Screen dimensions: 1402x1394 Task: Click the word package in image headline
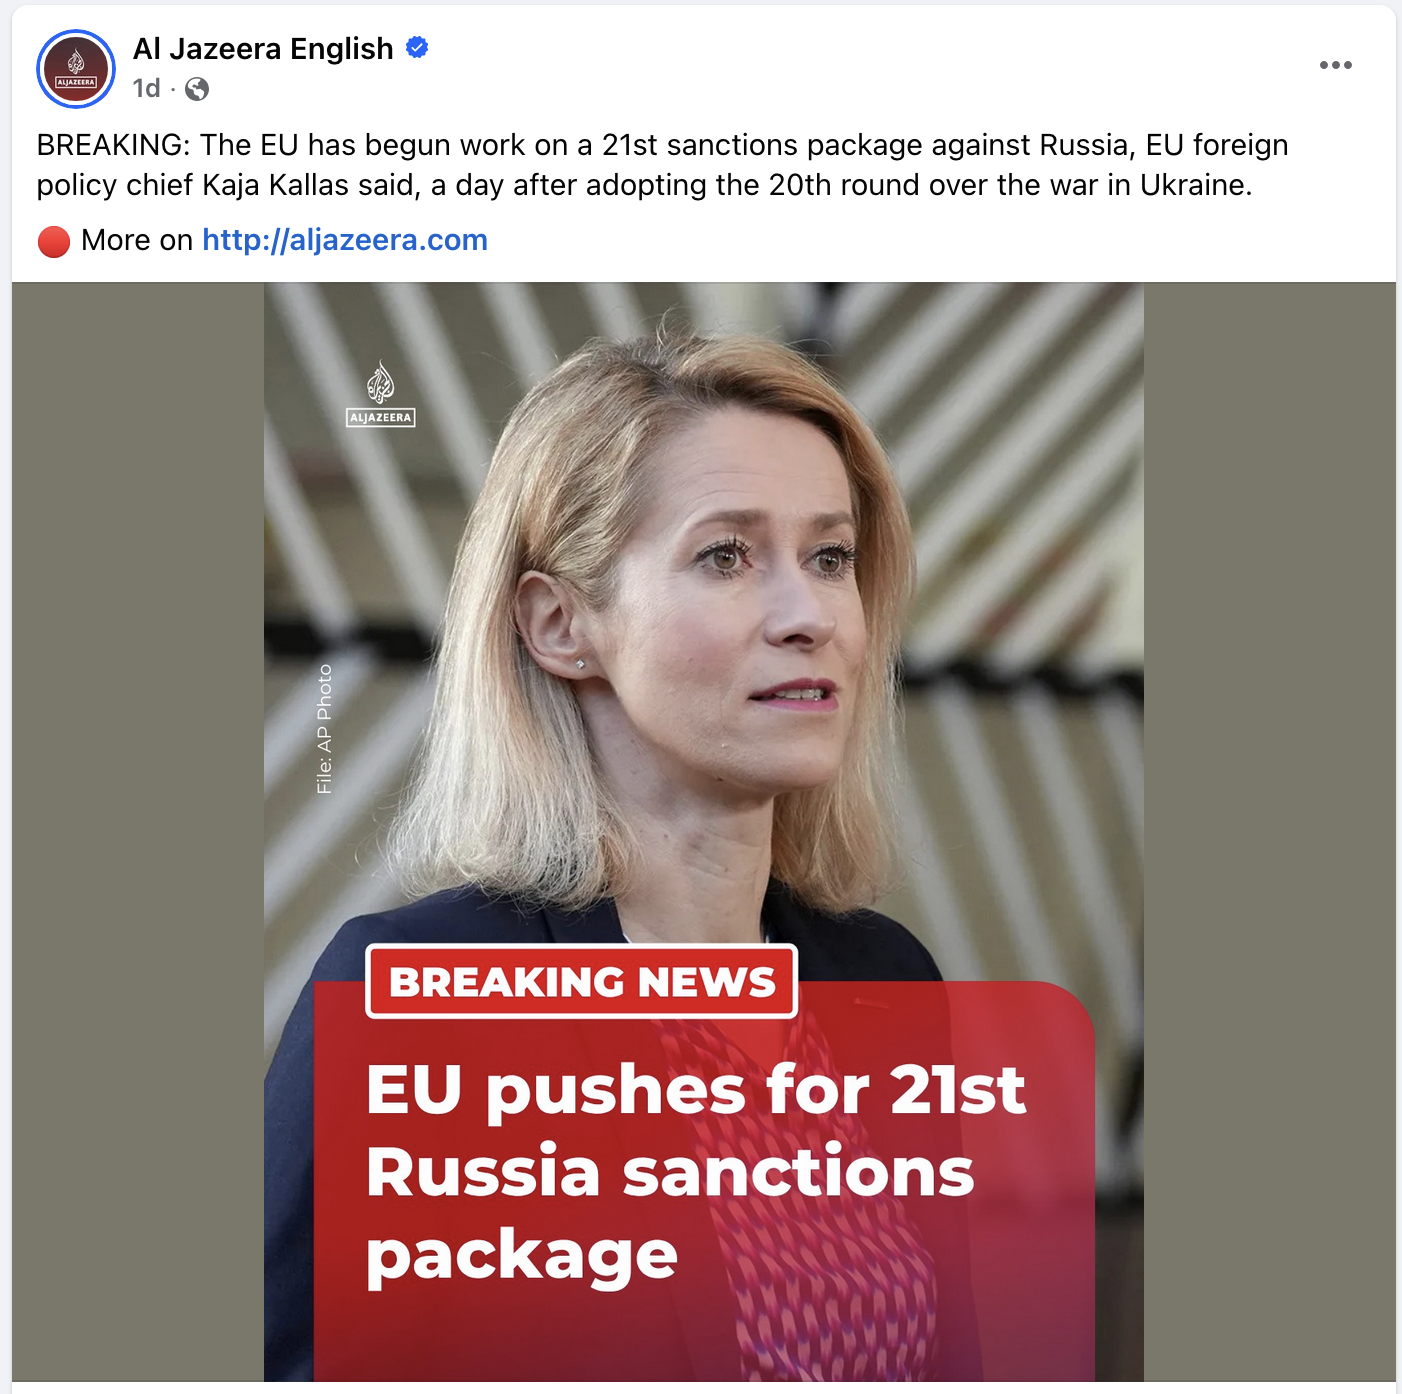coord(522,1256)
